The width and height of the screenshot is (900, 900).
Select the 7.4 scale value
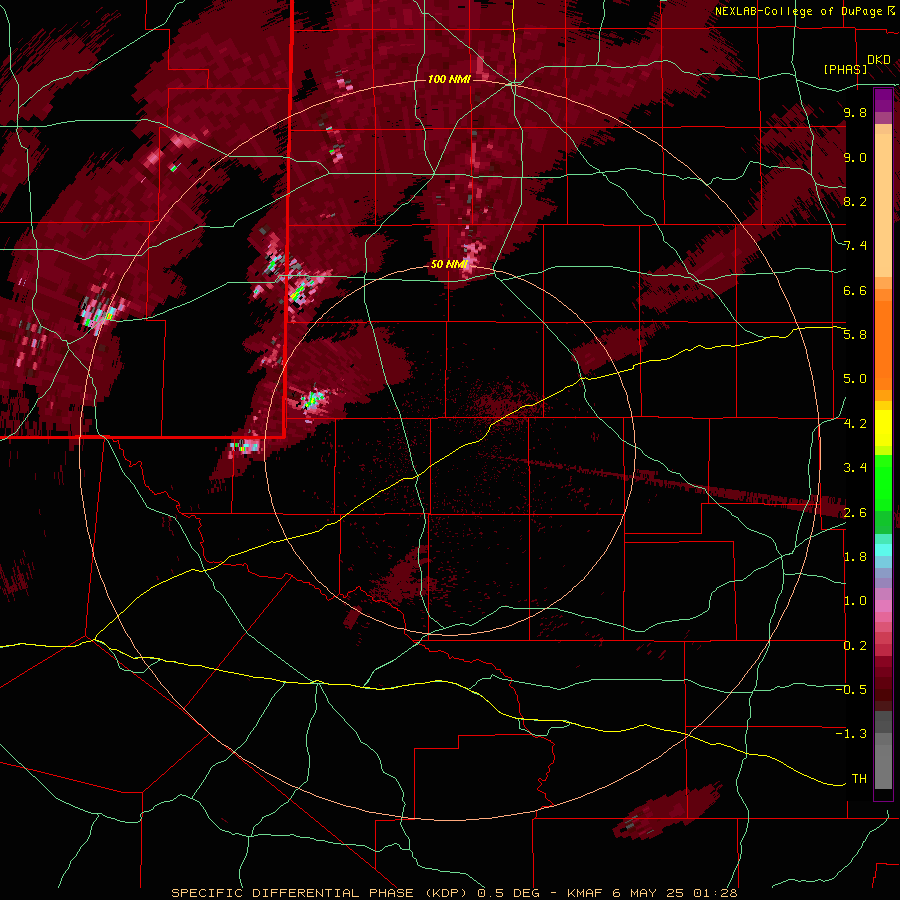click(x=855, y=246)
